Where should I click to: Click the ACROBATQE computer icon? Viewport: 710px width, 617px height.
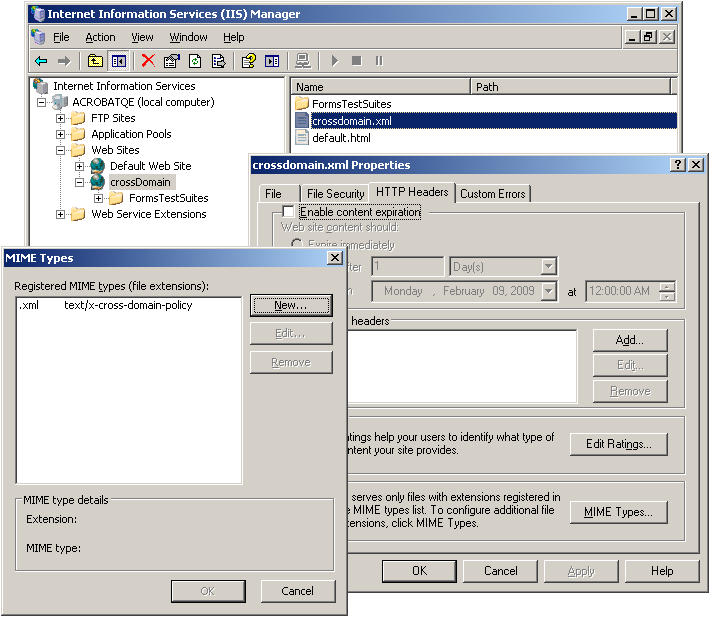60,102
